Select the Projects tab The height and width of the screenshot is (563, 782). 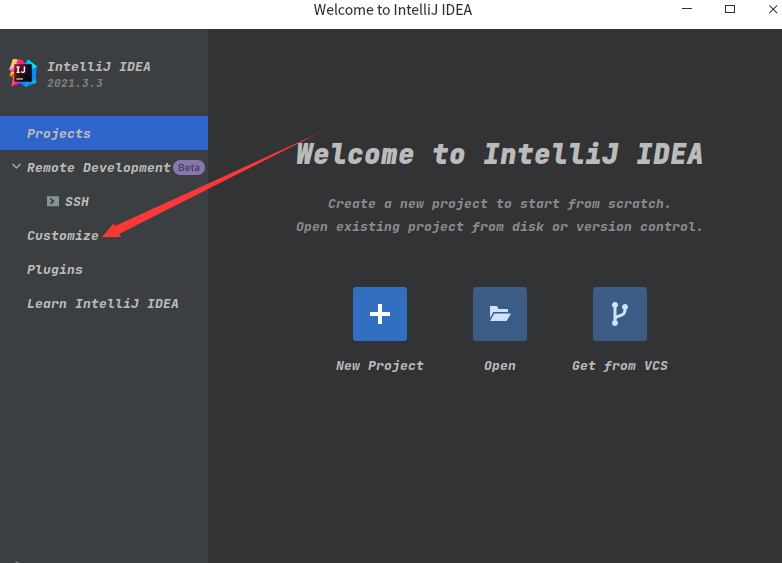click(104, 133)
